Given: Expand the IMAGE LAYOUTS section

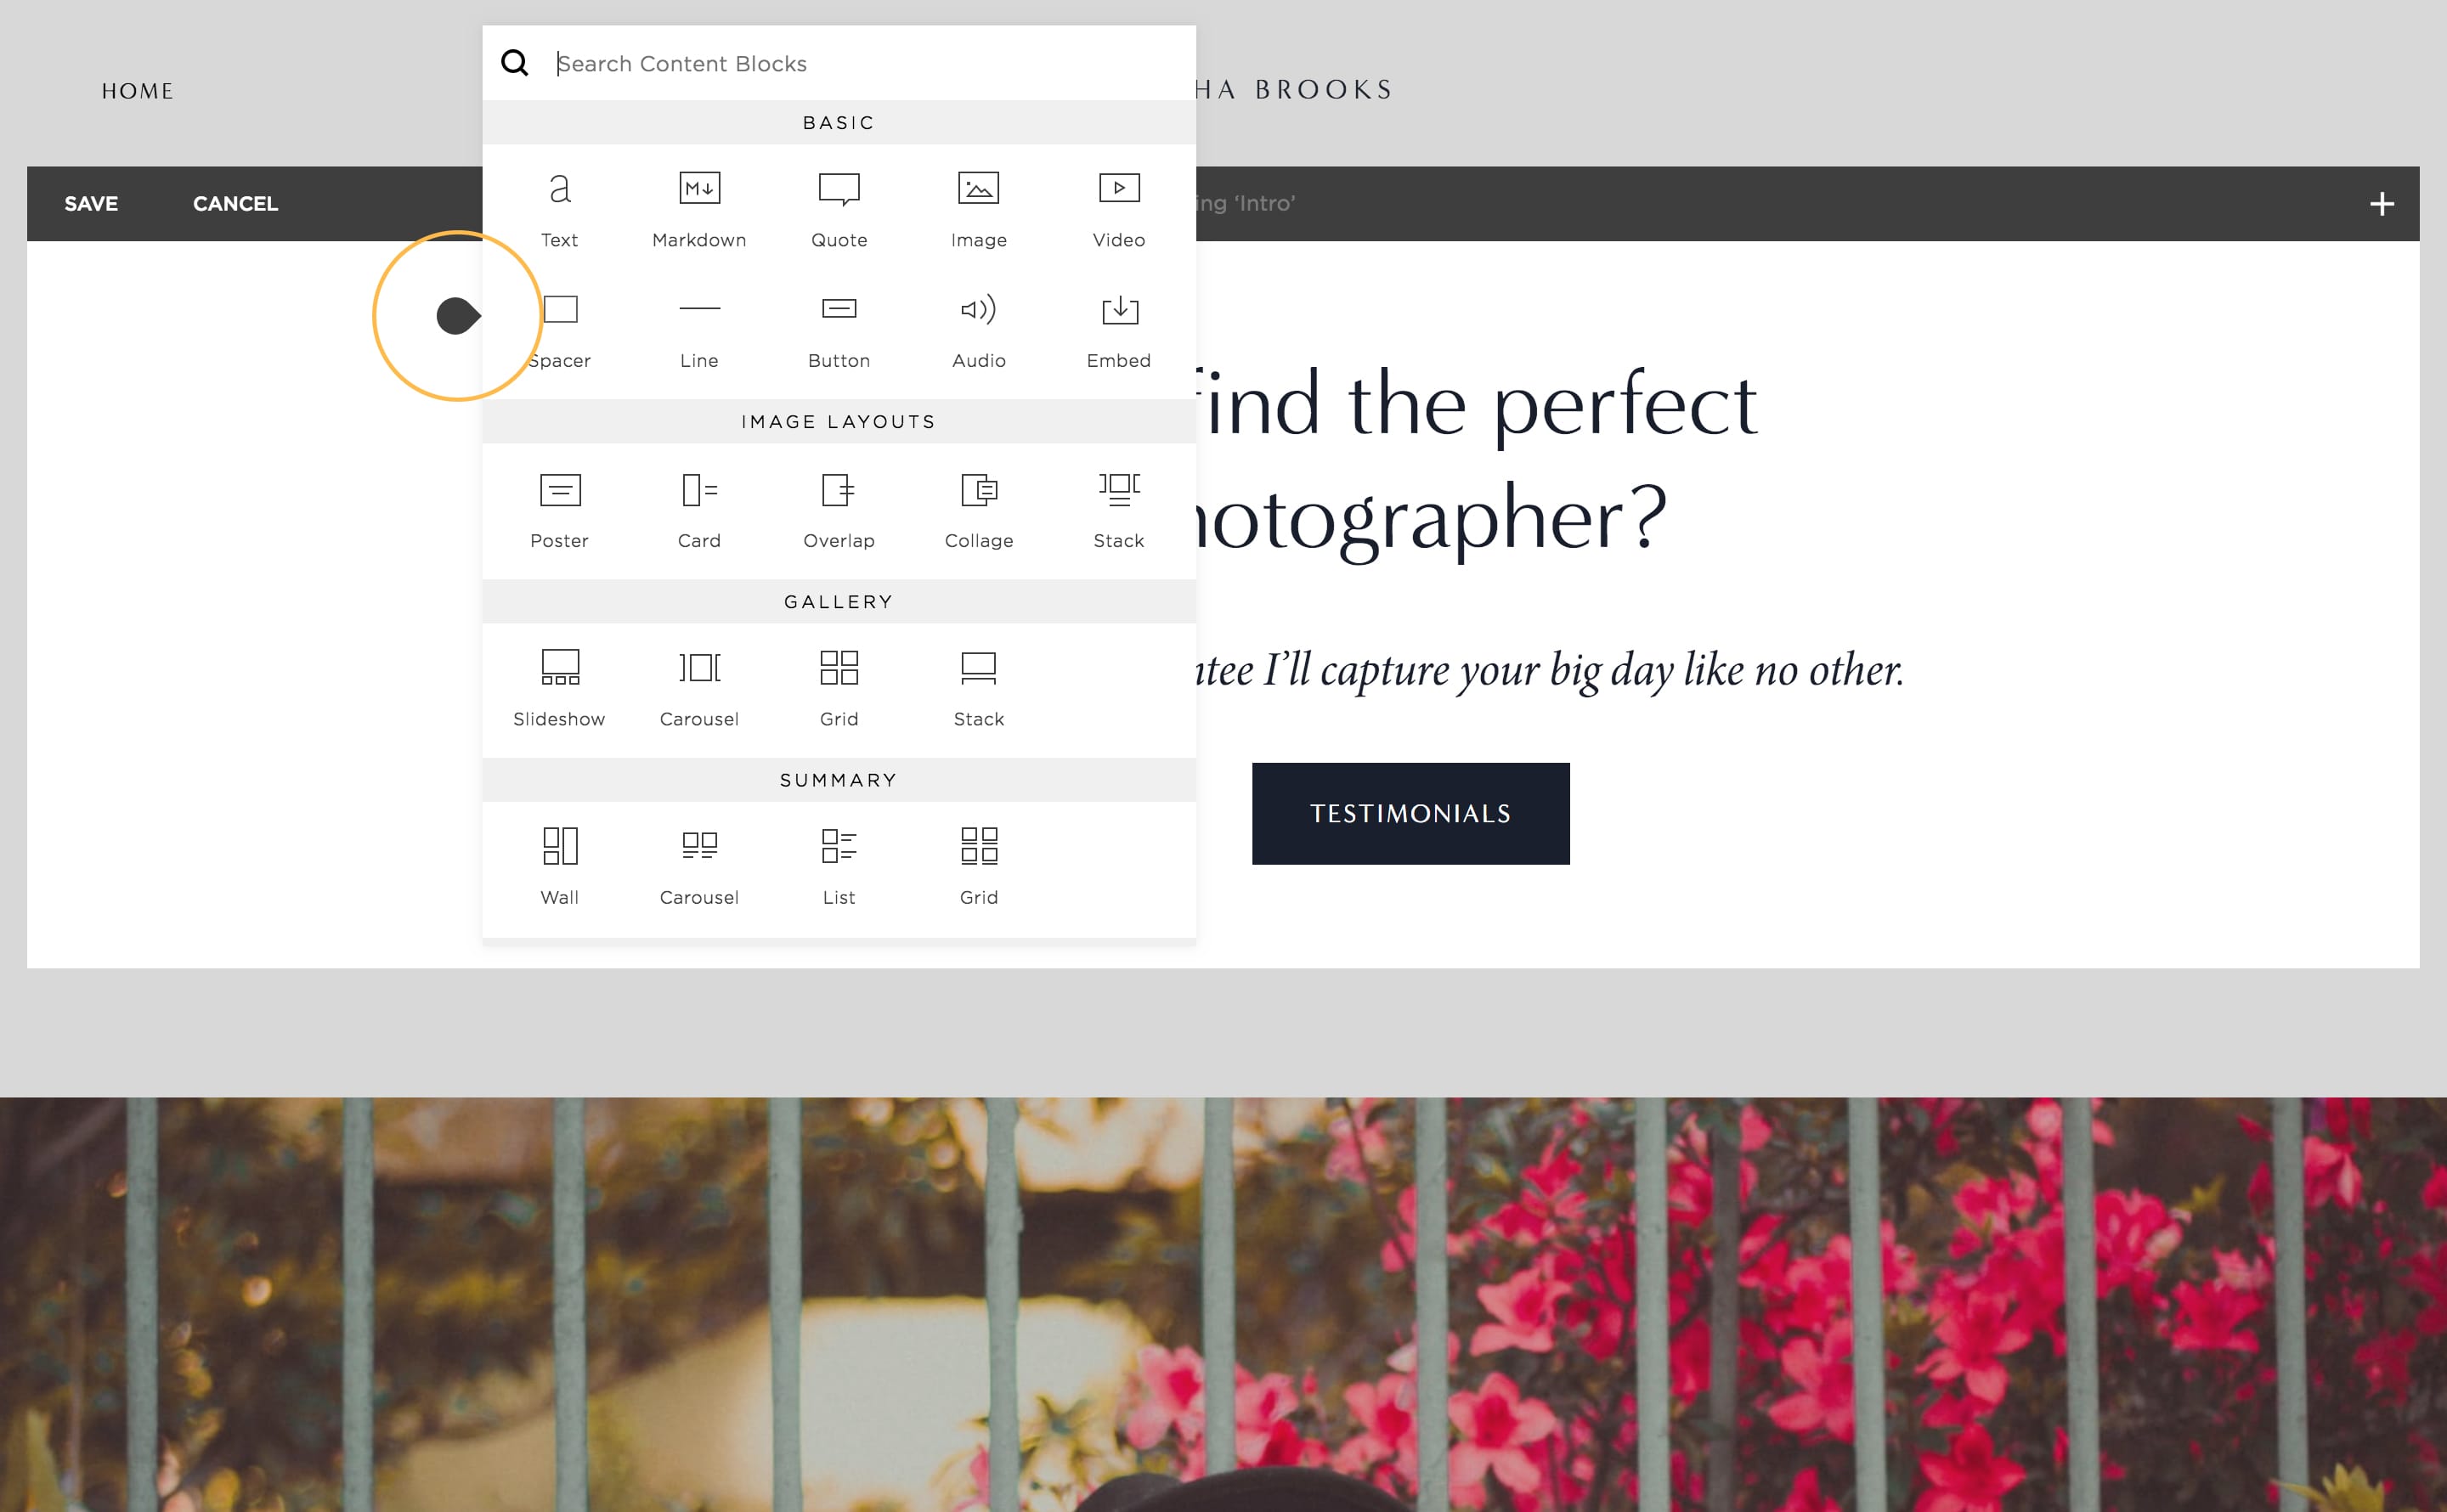Looking at the screenshot, I should [x=839, y=421].
